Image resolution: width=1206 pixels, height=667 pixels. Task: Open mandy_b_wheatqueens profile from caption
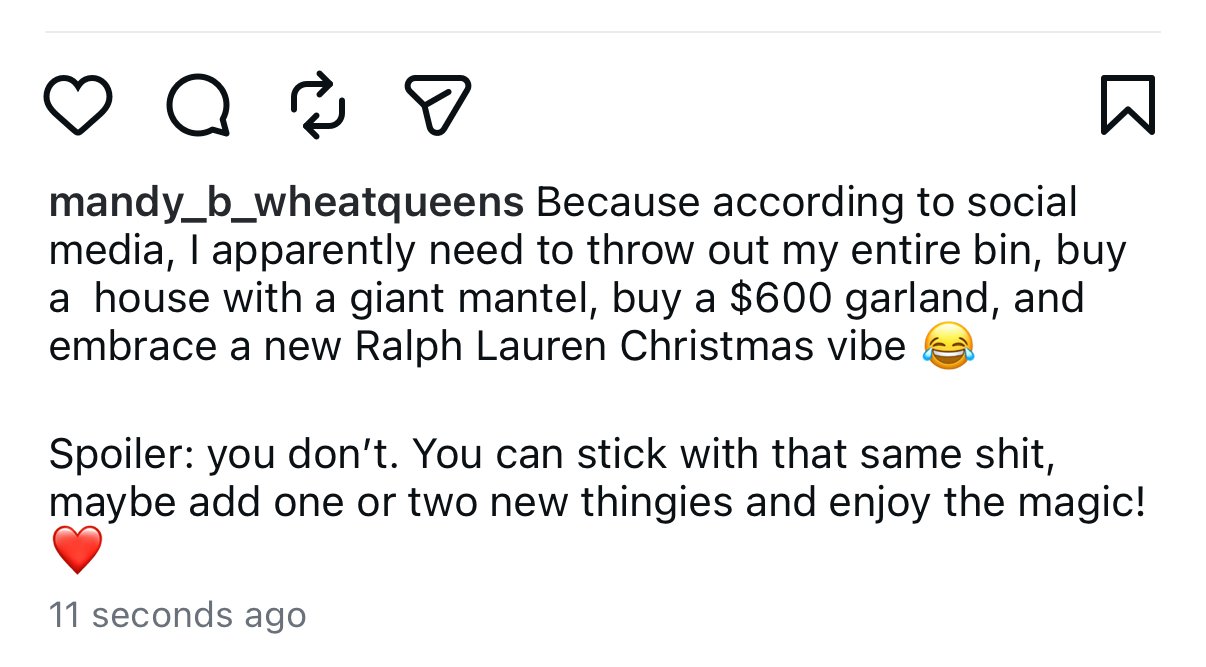click(x=286, y=203)
